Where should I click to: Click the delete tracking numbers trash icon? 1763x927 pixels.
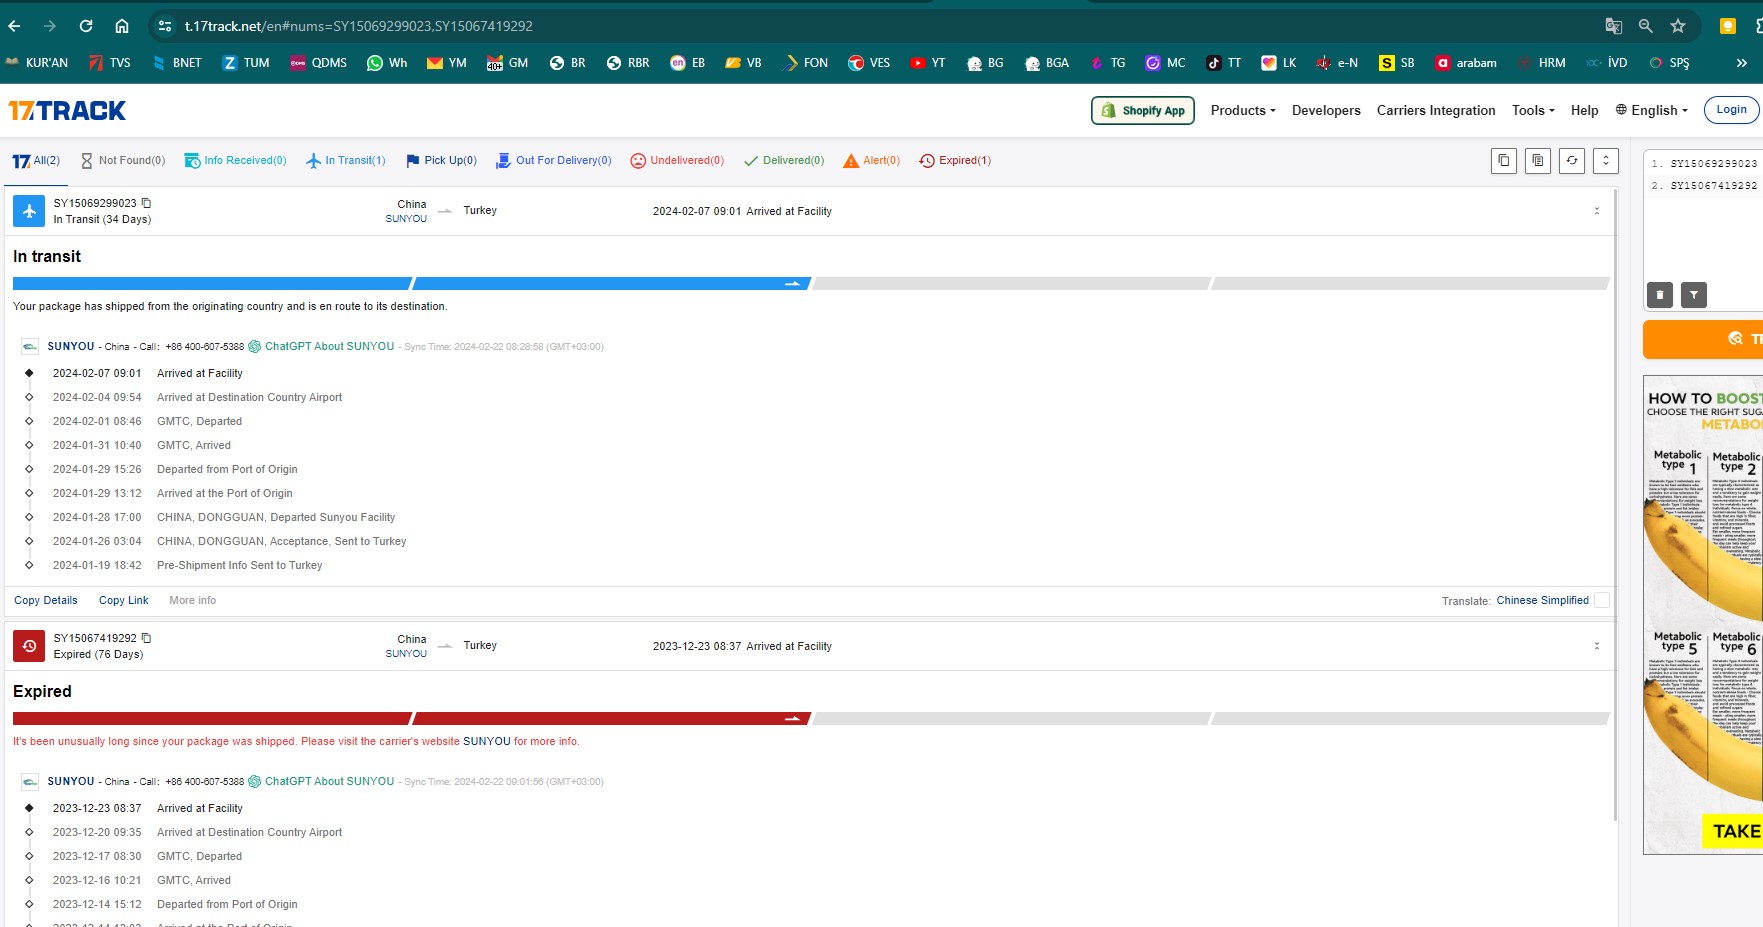(x=1659, y=295)
